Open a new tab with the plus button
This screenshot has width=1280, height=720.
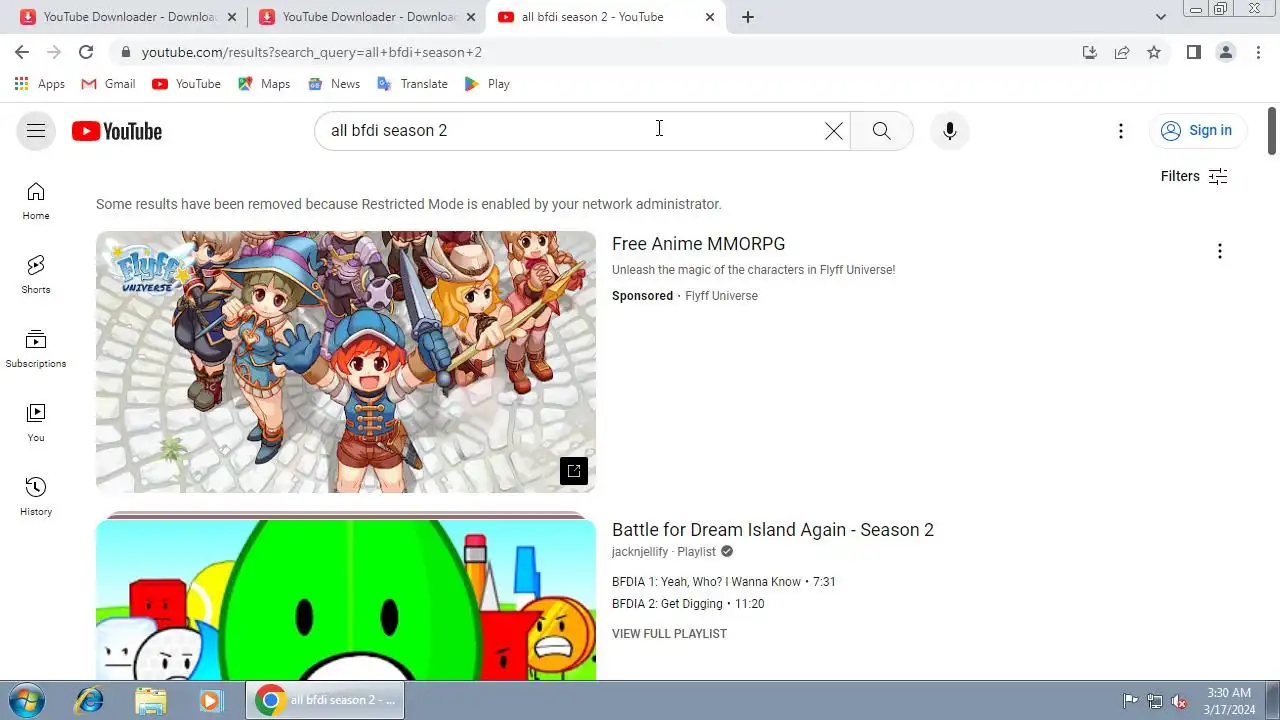coord(748,17)
